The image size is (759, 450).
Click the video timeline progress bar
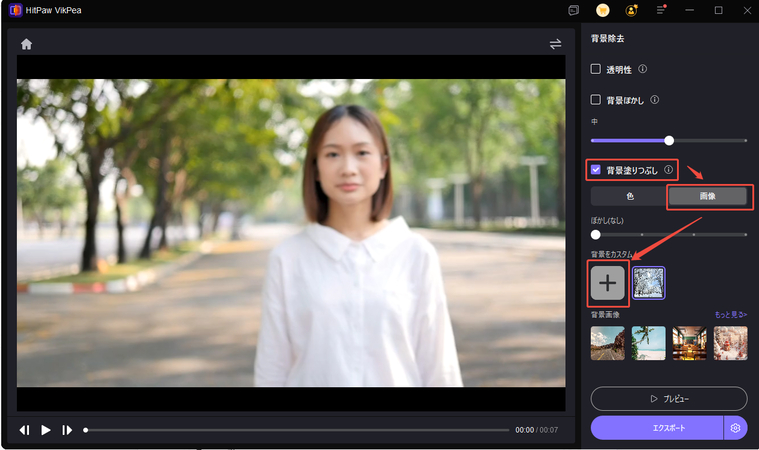[297, 430]
